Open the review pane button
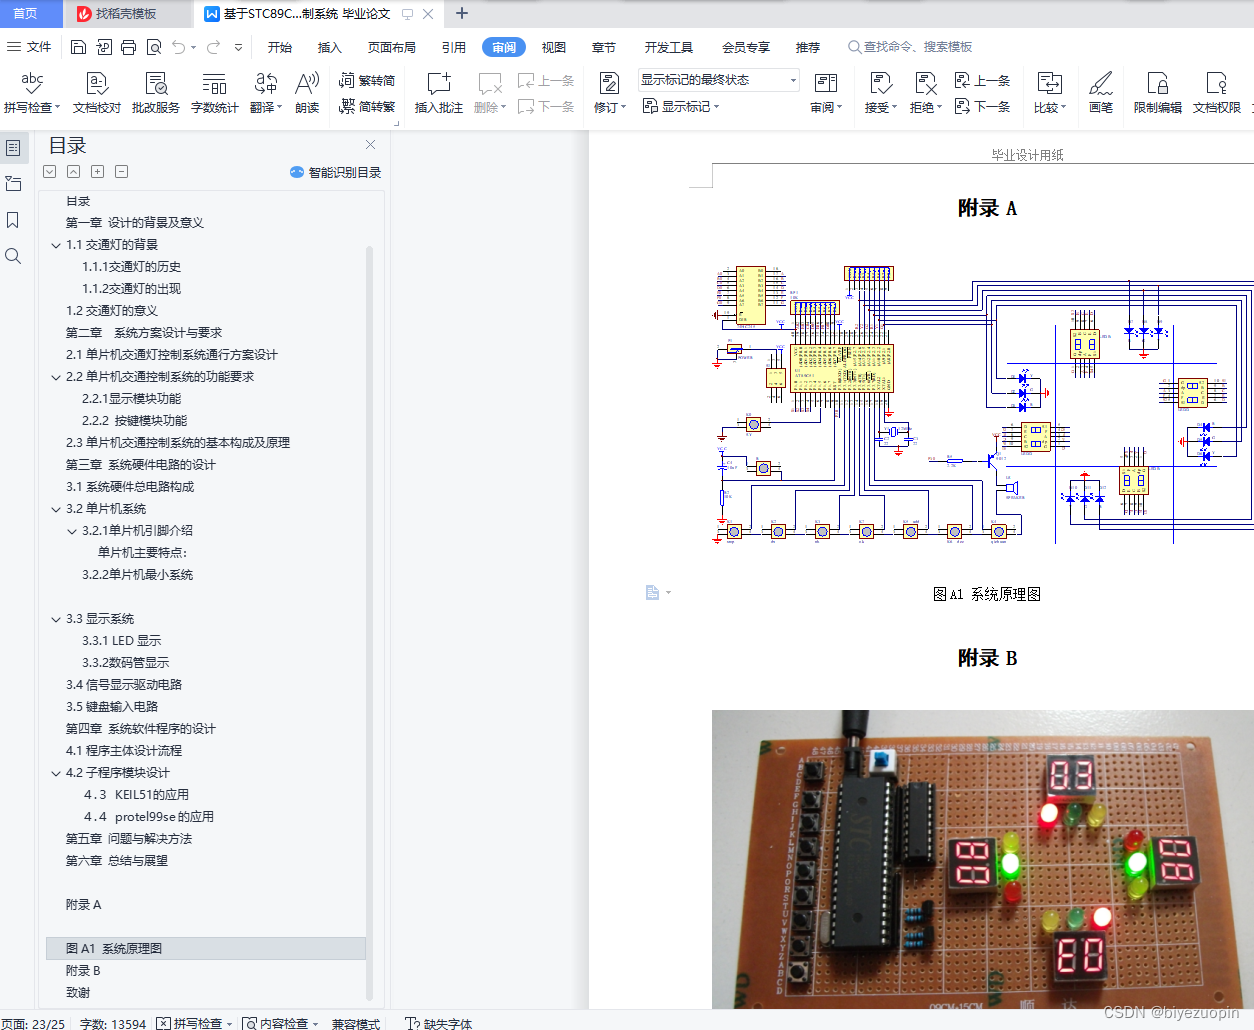 point(826,92)
